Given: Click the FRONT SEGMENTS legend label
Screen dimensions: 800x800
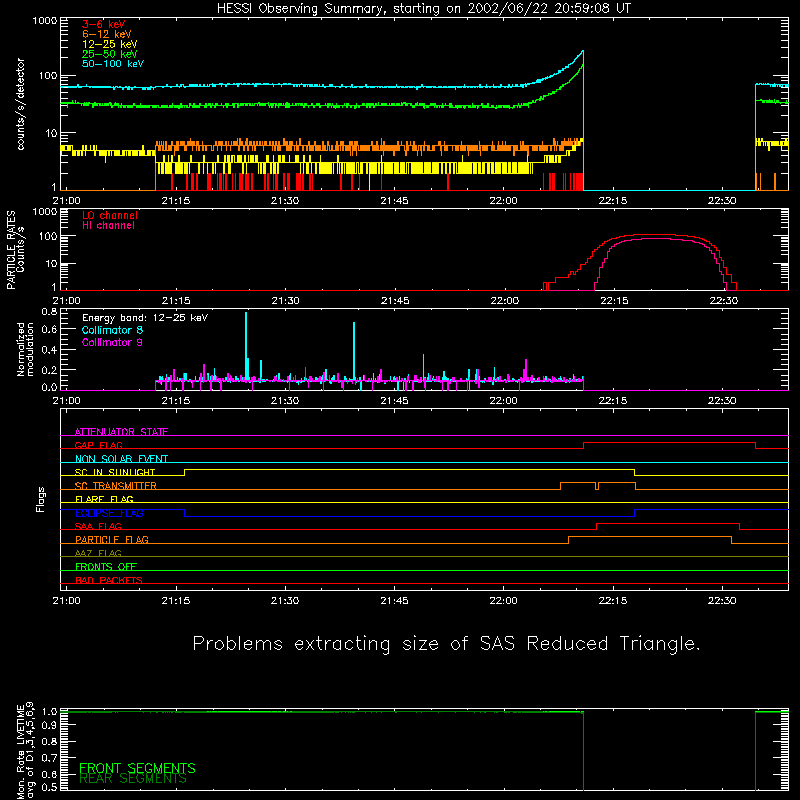Looking at the screenshot, I should pyautogui.click(x=137, y=768).
